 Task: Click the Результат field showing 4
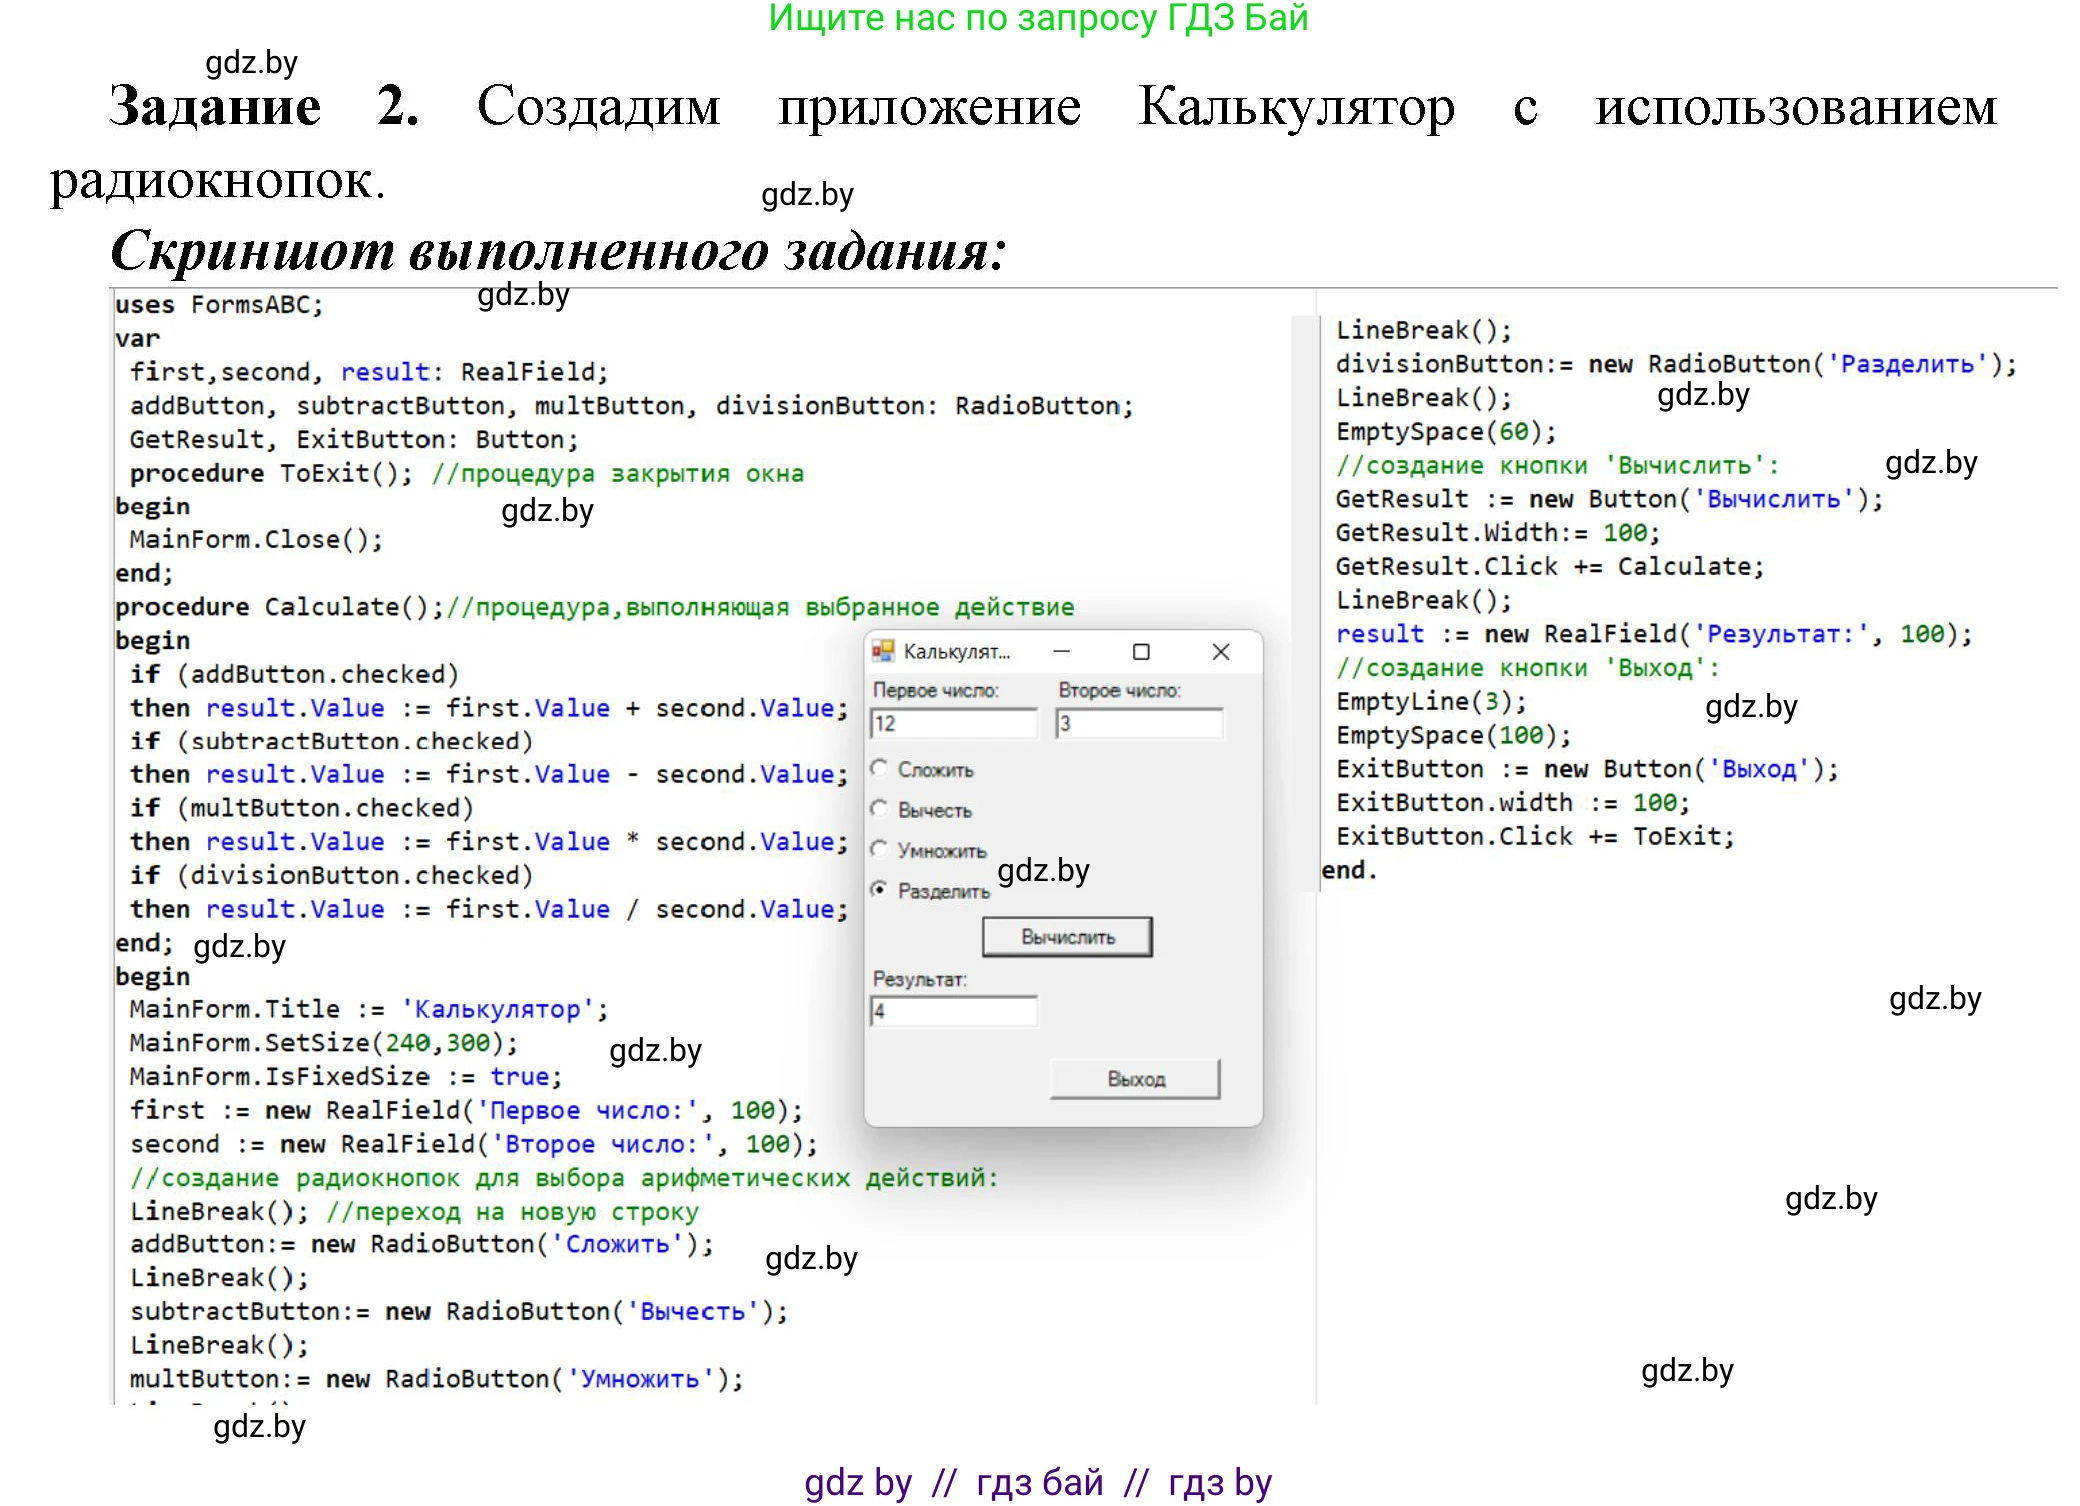(x=954, y=1011)
